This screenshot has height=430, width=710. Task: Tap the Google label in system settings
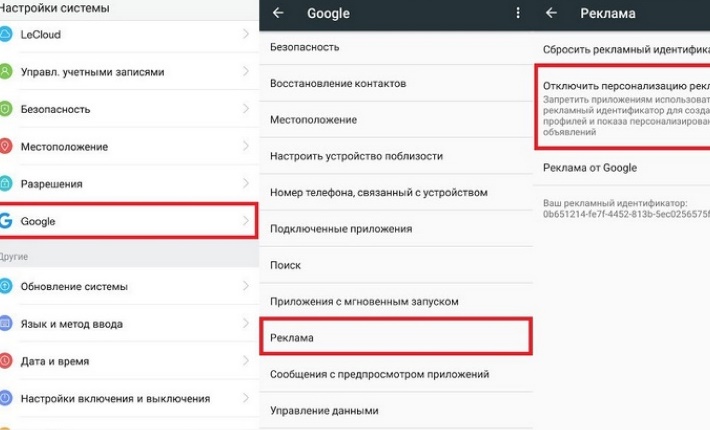38,221
